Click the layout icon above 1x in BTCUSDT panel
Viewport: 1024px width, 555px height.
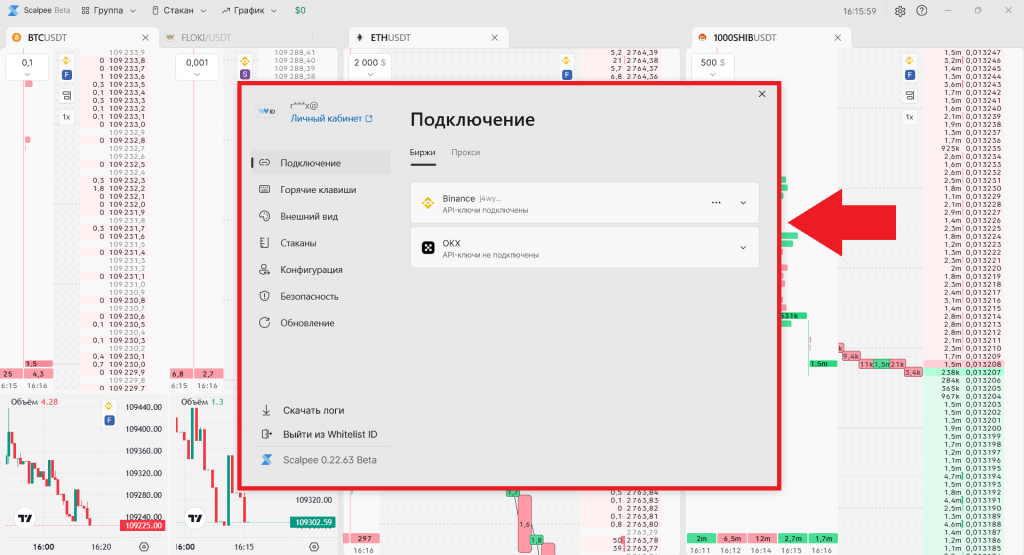(66, 95)
